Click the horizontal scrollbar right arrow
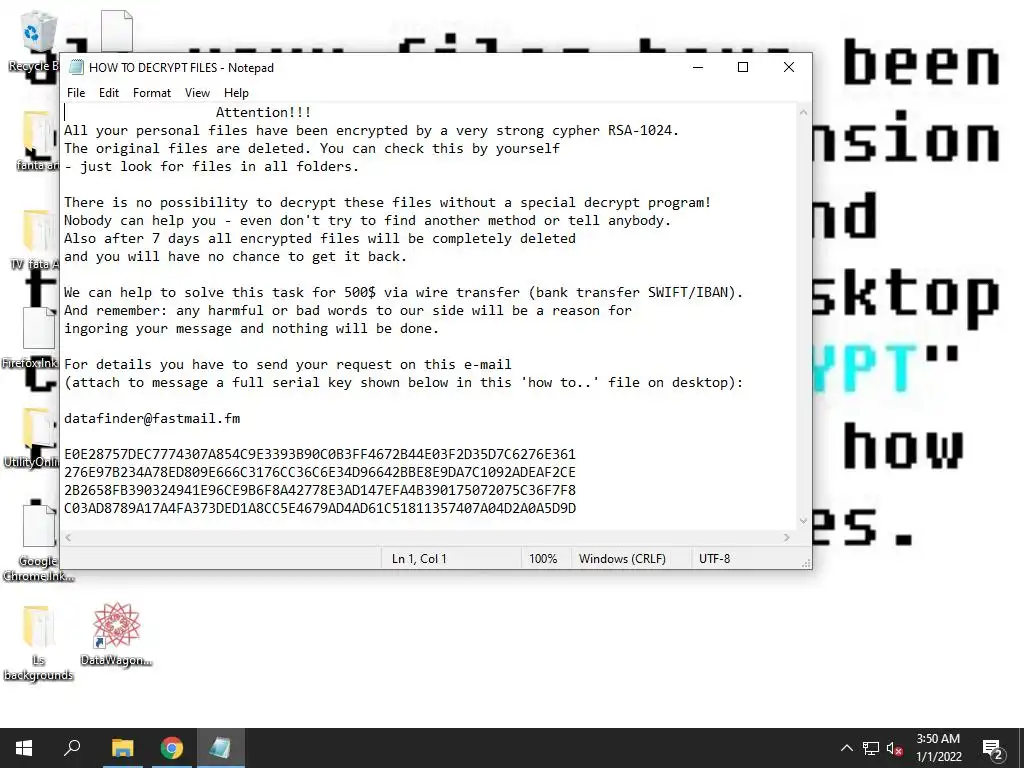1024x768 pixels. [x=787, y=537]
